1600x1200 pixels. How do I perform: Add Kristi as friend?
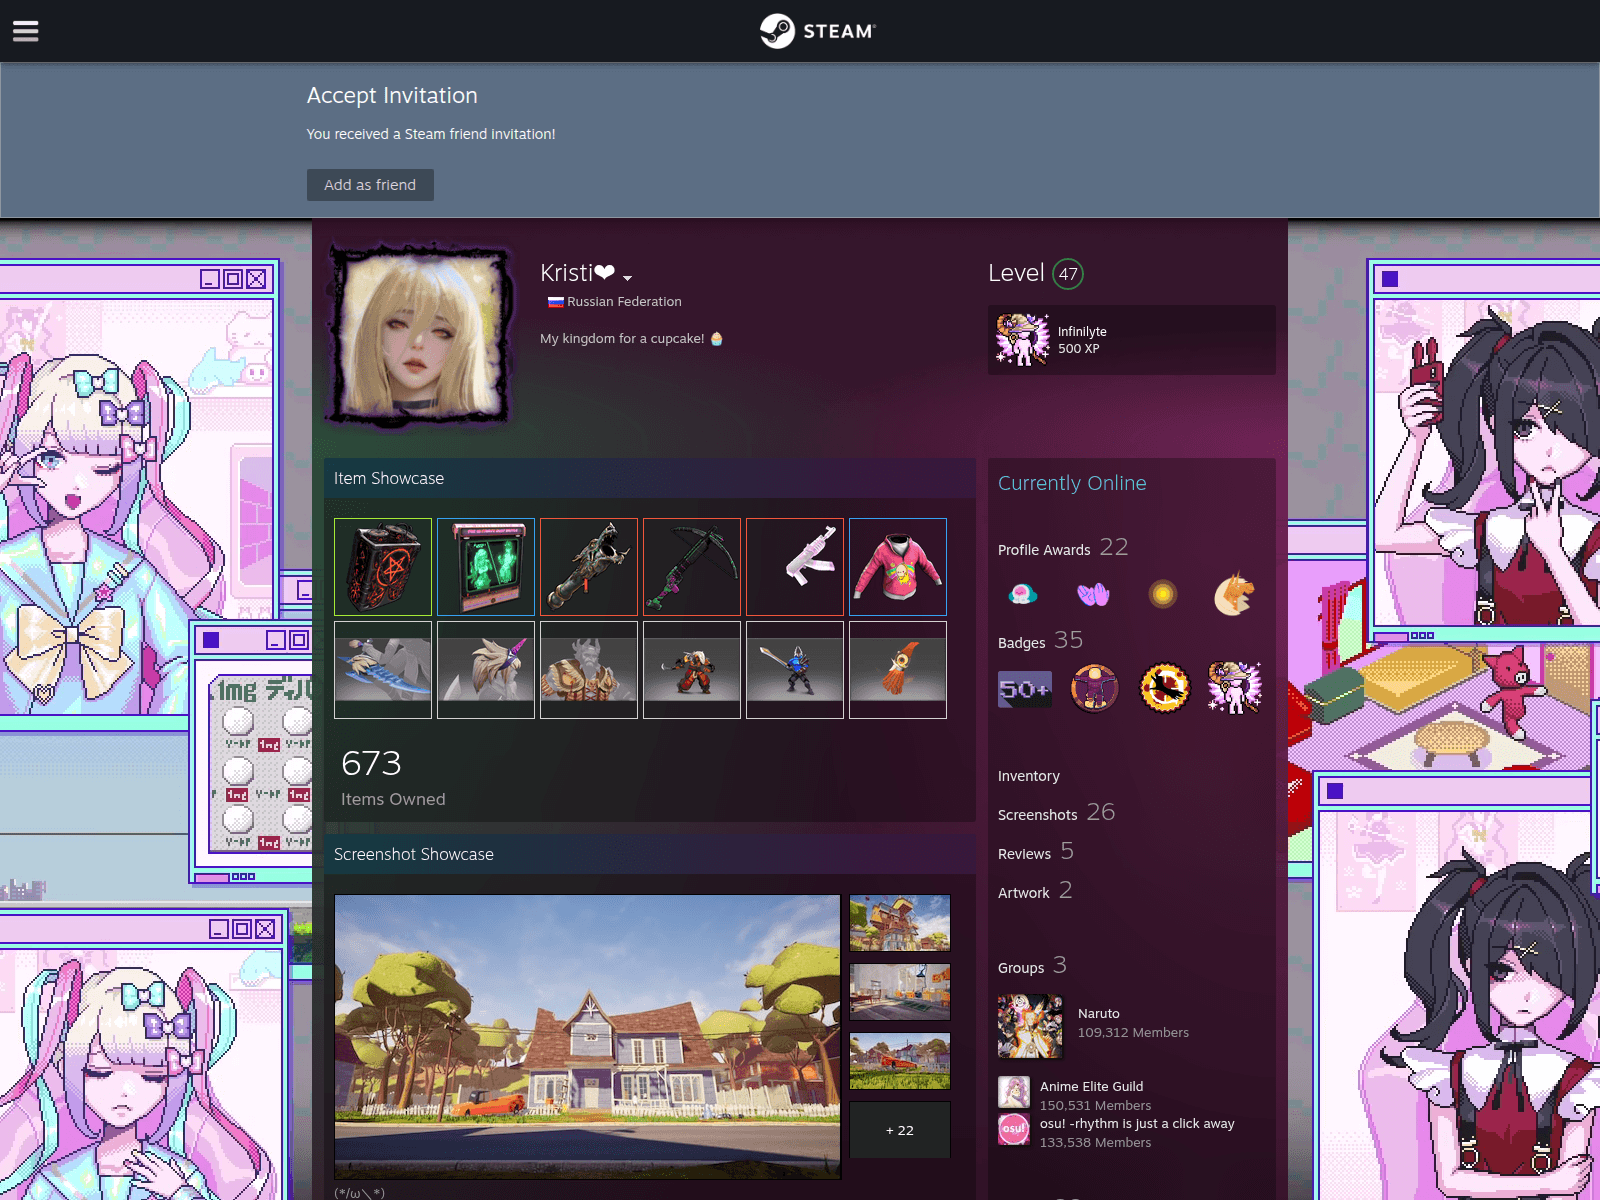point(370,185)
